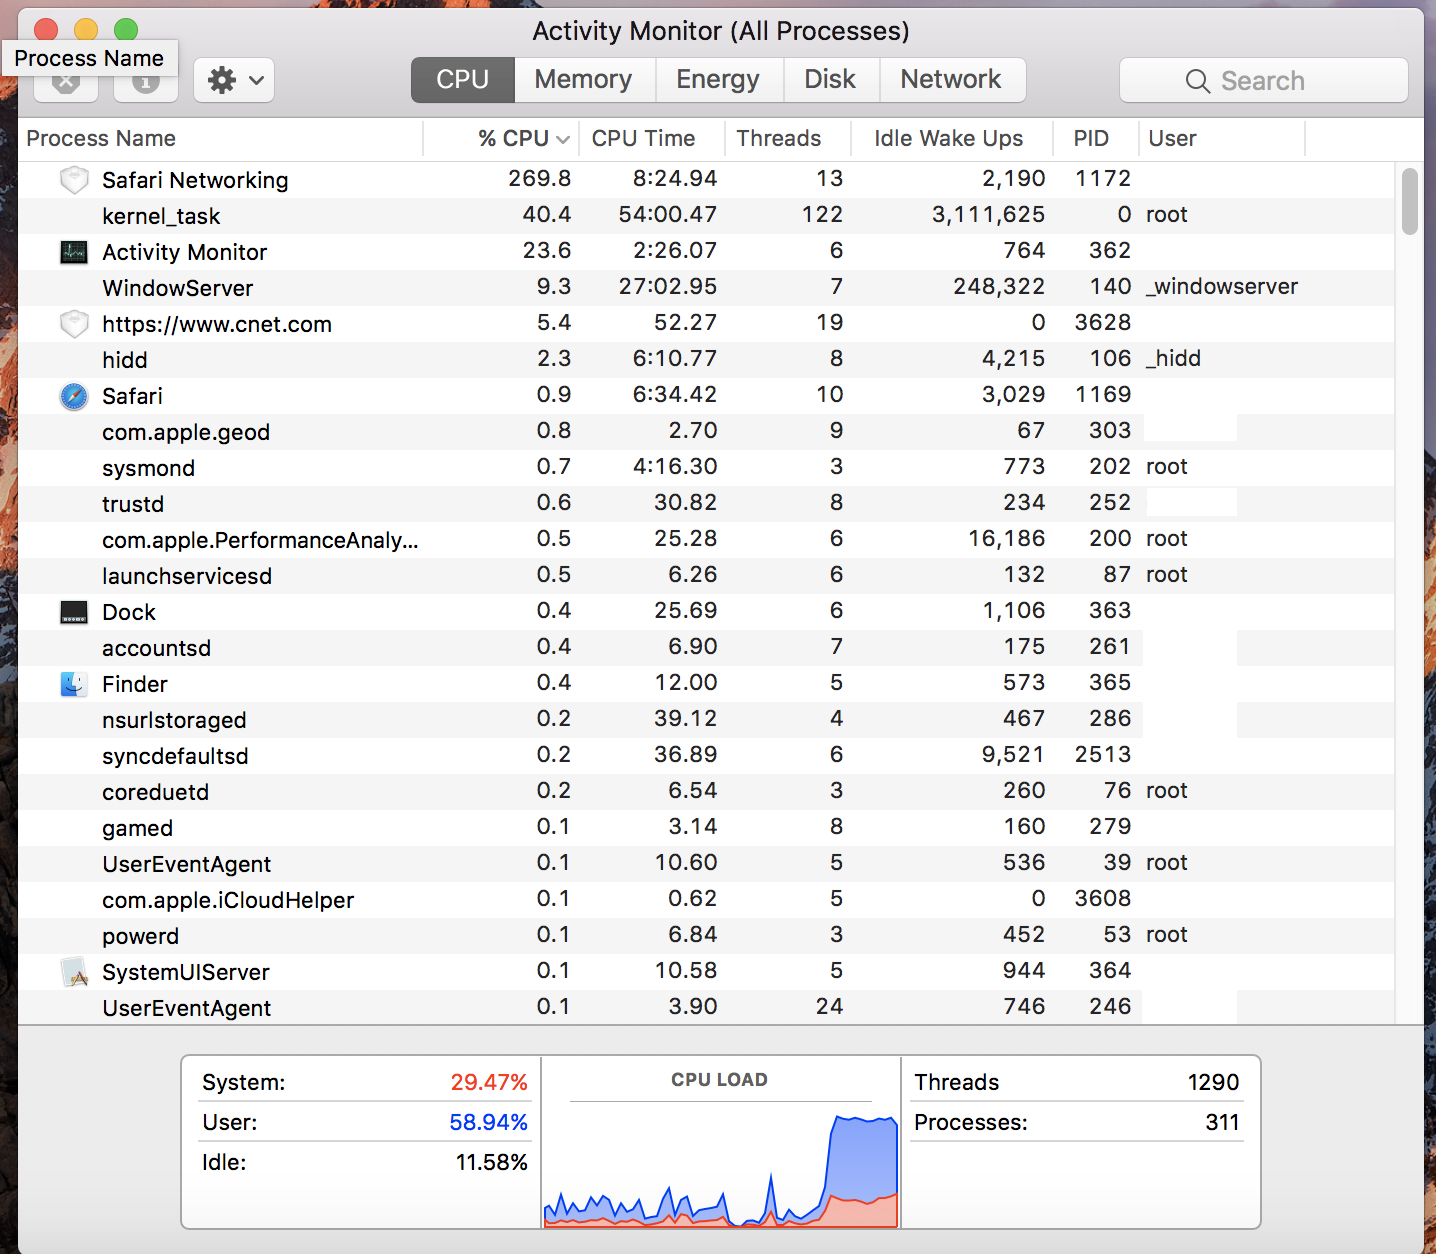Click in the Search field
This screenshot has width=1436, height=1254.
1264,80
